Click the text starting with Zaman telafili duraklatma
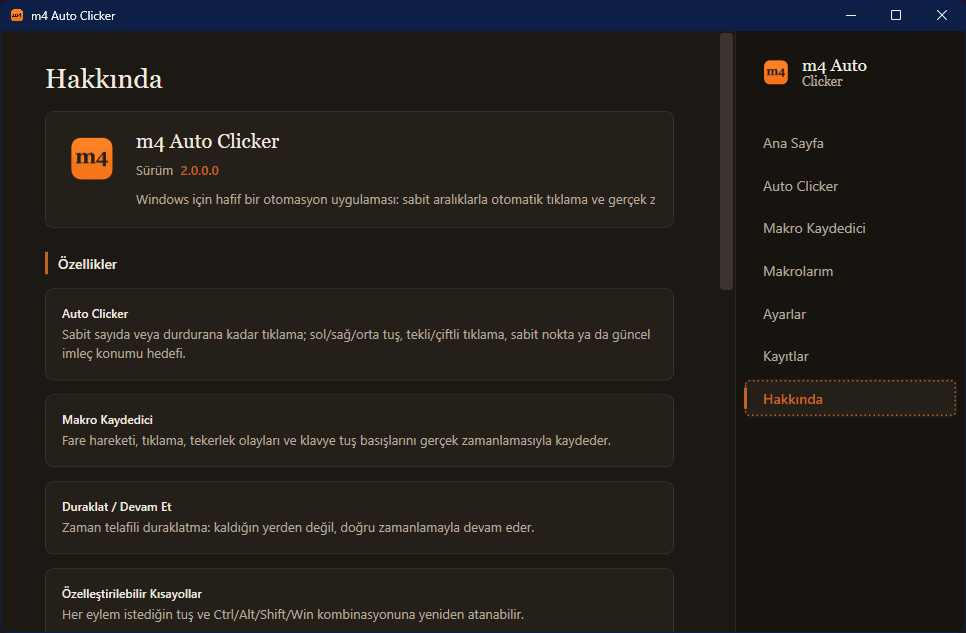Viewport: 966px width, 633px height. 298,528
